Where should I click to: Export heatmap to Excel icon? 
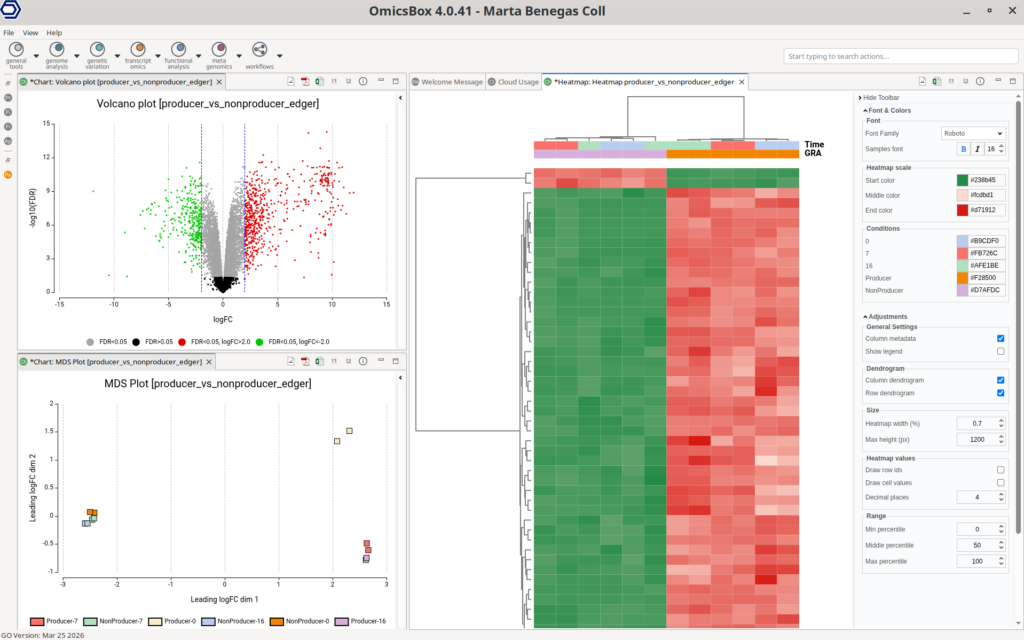[x=936, y=82]
